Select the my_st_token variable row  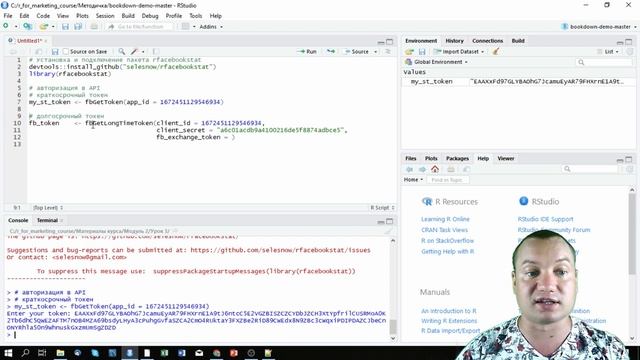(x=518, y=82)
